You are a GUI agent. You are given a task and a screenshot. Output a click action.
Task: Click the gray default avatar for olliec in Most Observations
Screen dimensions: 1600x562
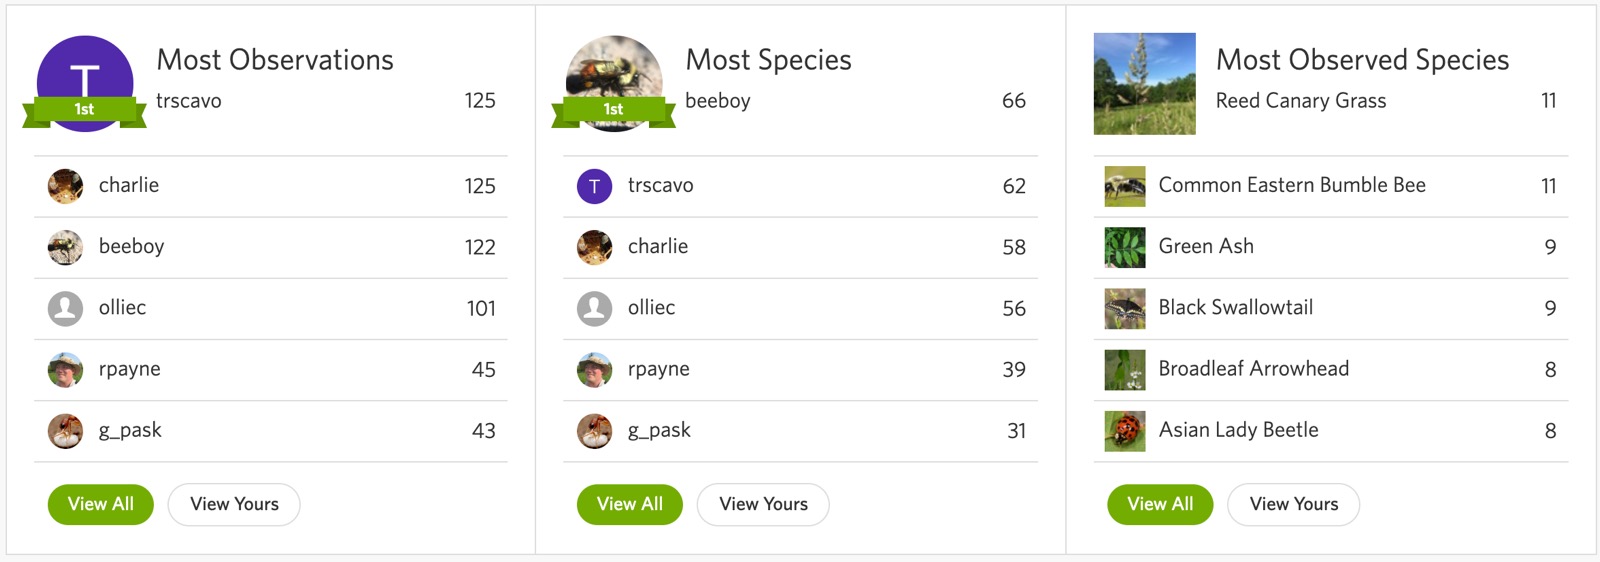point(65,308)
